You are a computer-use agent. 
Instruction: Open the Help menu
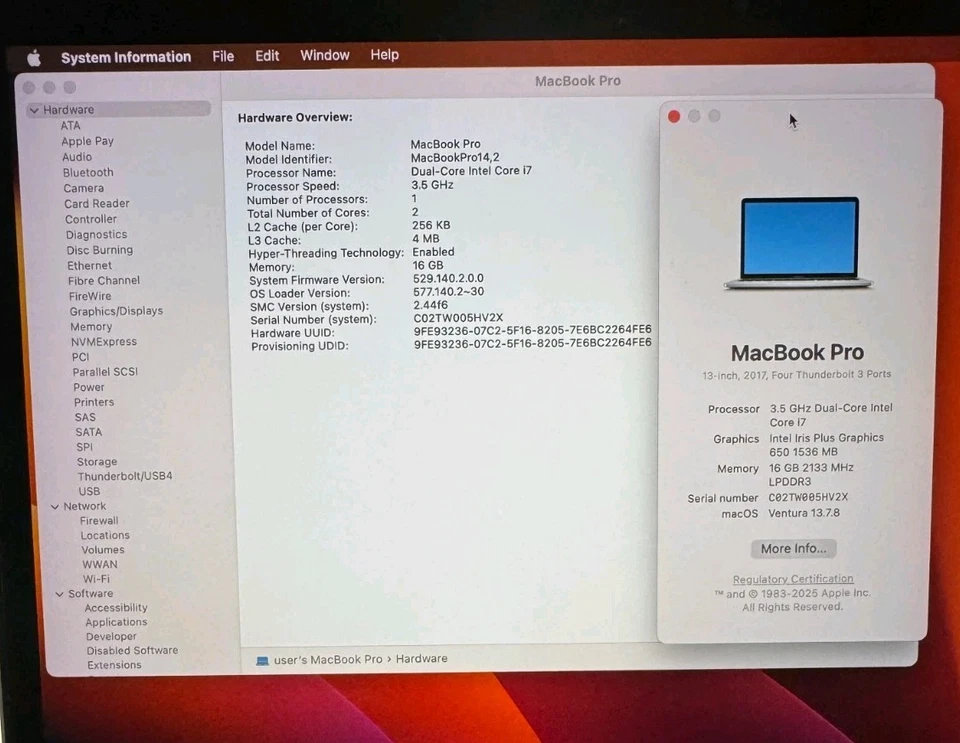(x=384, y=54)
